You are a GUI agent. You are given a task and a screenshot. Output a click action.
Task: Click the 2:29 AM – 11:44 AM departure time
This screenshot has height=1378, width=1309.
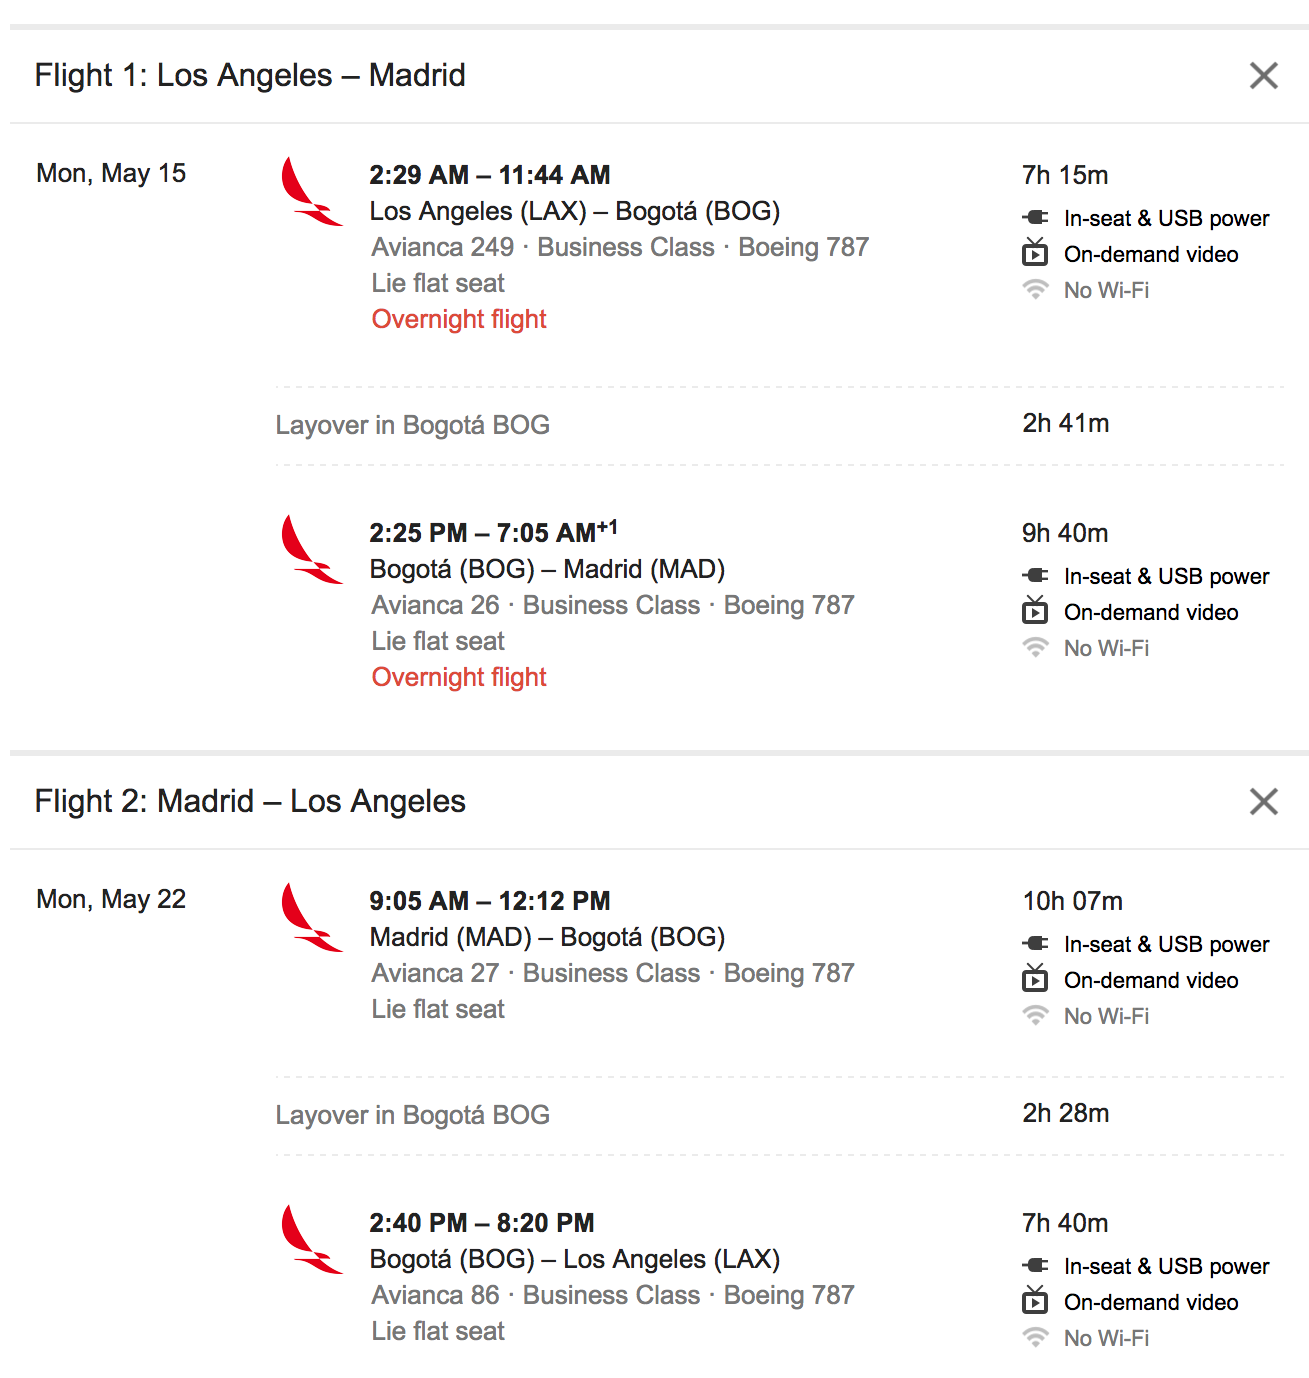[x=489, y=175]
